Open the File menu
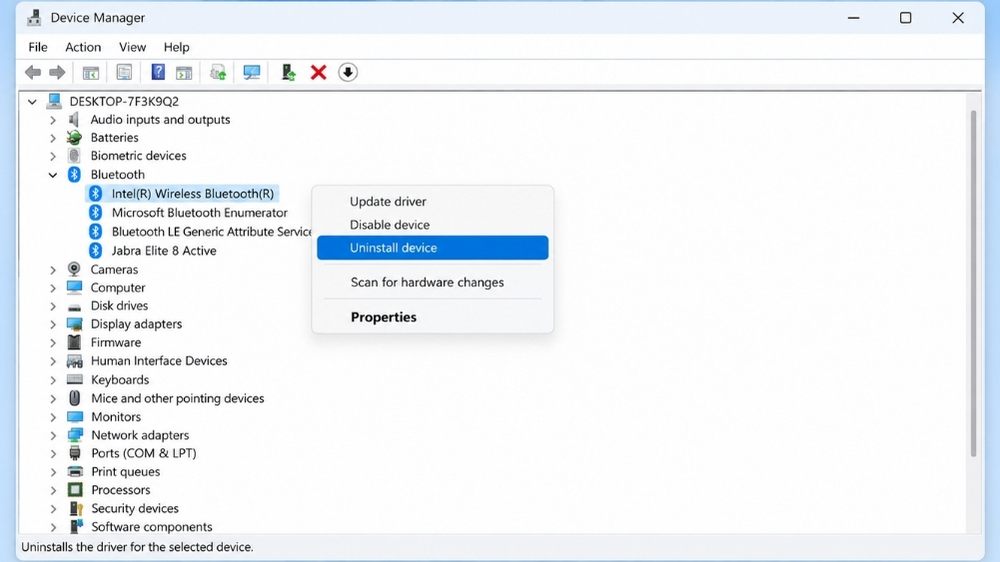 (x=38, y=47)
